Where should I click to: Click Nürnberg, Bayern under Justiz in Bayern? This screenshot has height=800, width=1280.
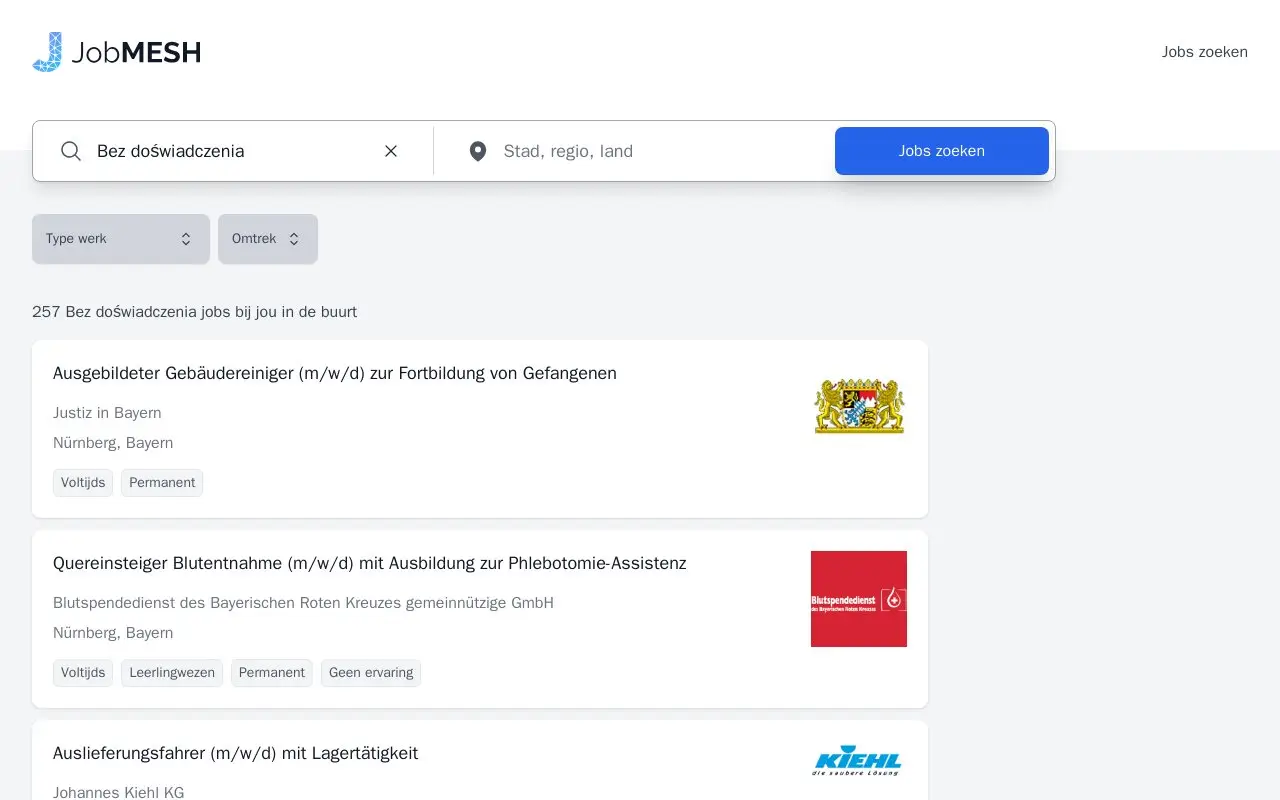(113, 443)
